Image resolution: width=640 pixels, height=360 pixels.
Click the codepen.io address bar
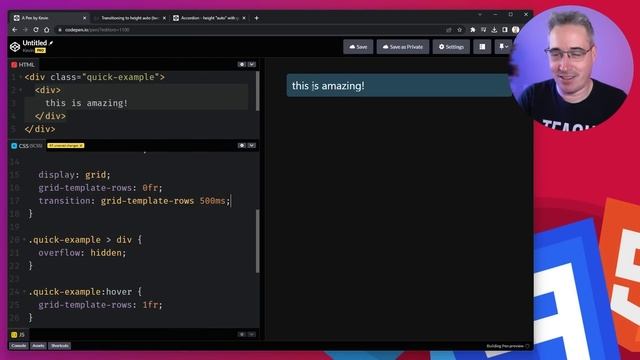[x=249, y=30]
